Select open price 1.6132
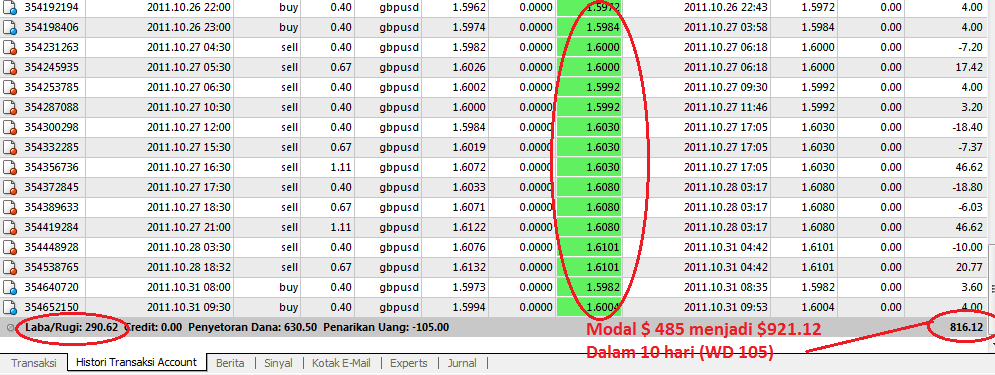The image size is (995, 375). coord(470,267)
